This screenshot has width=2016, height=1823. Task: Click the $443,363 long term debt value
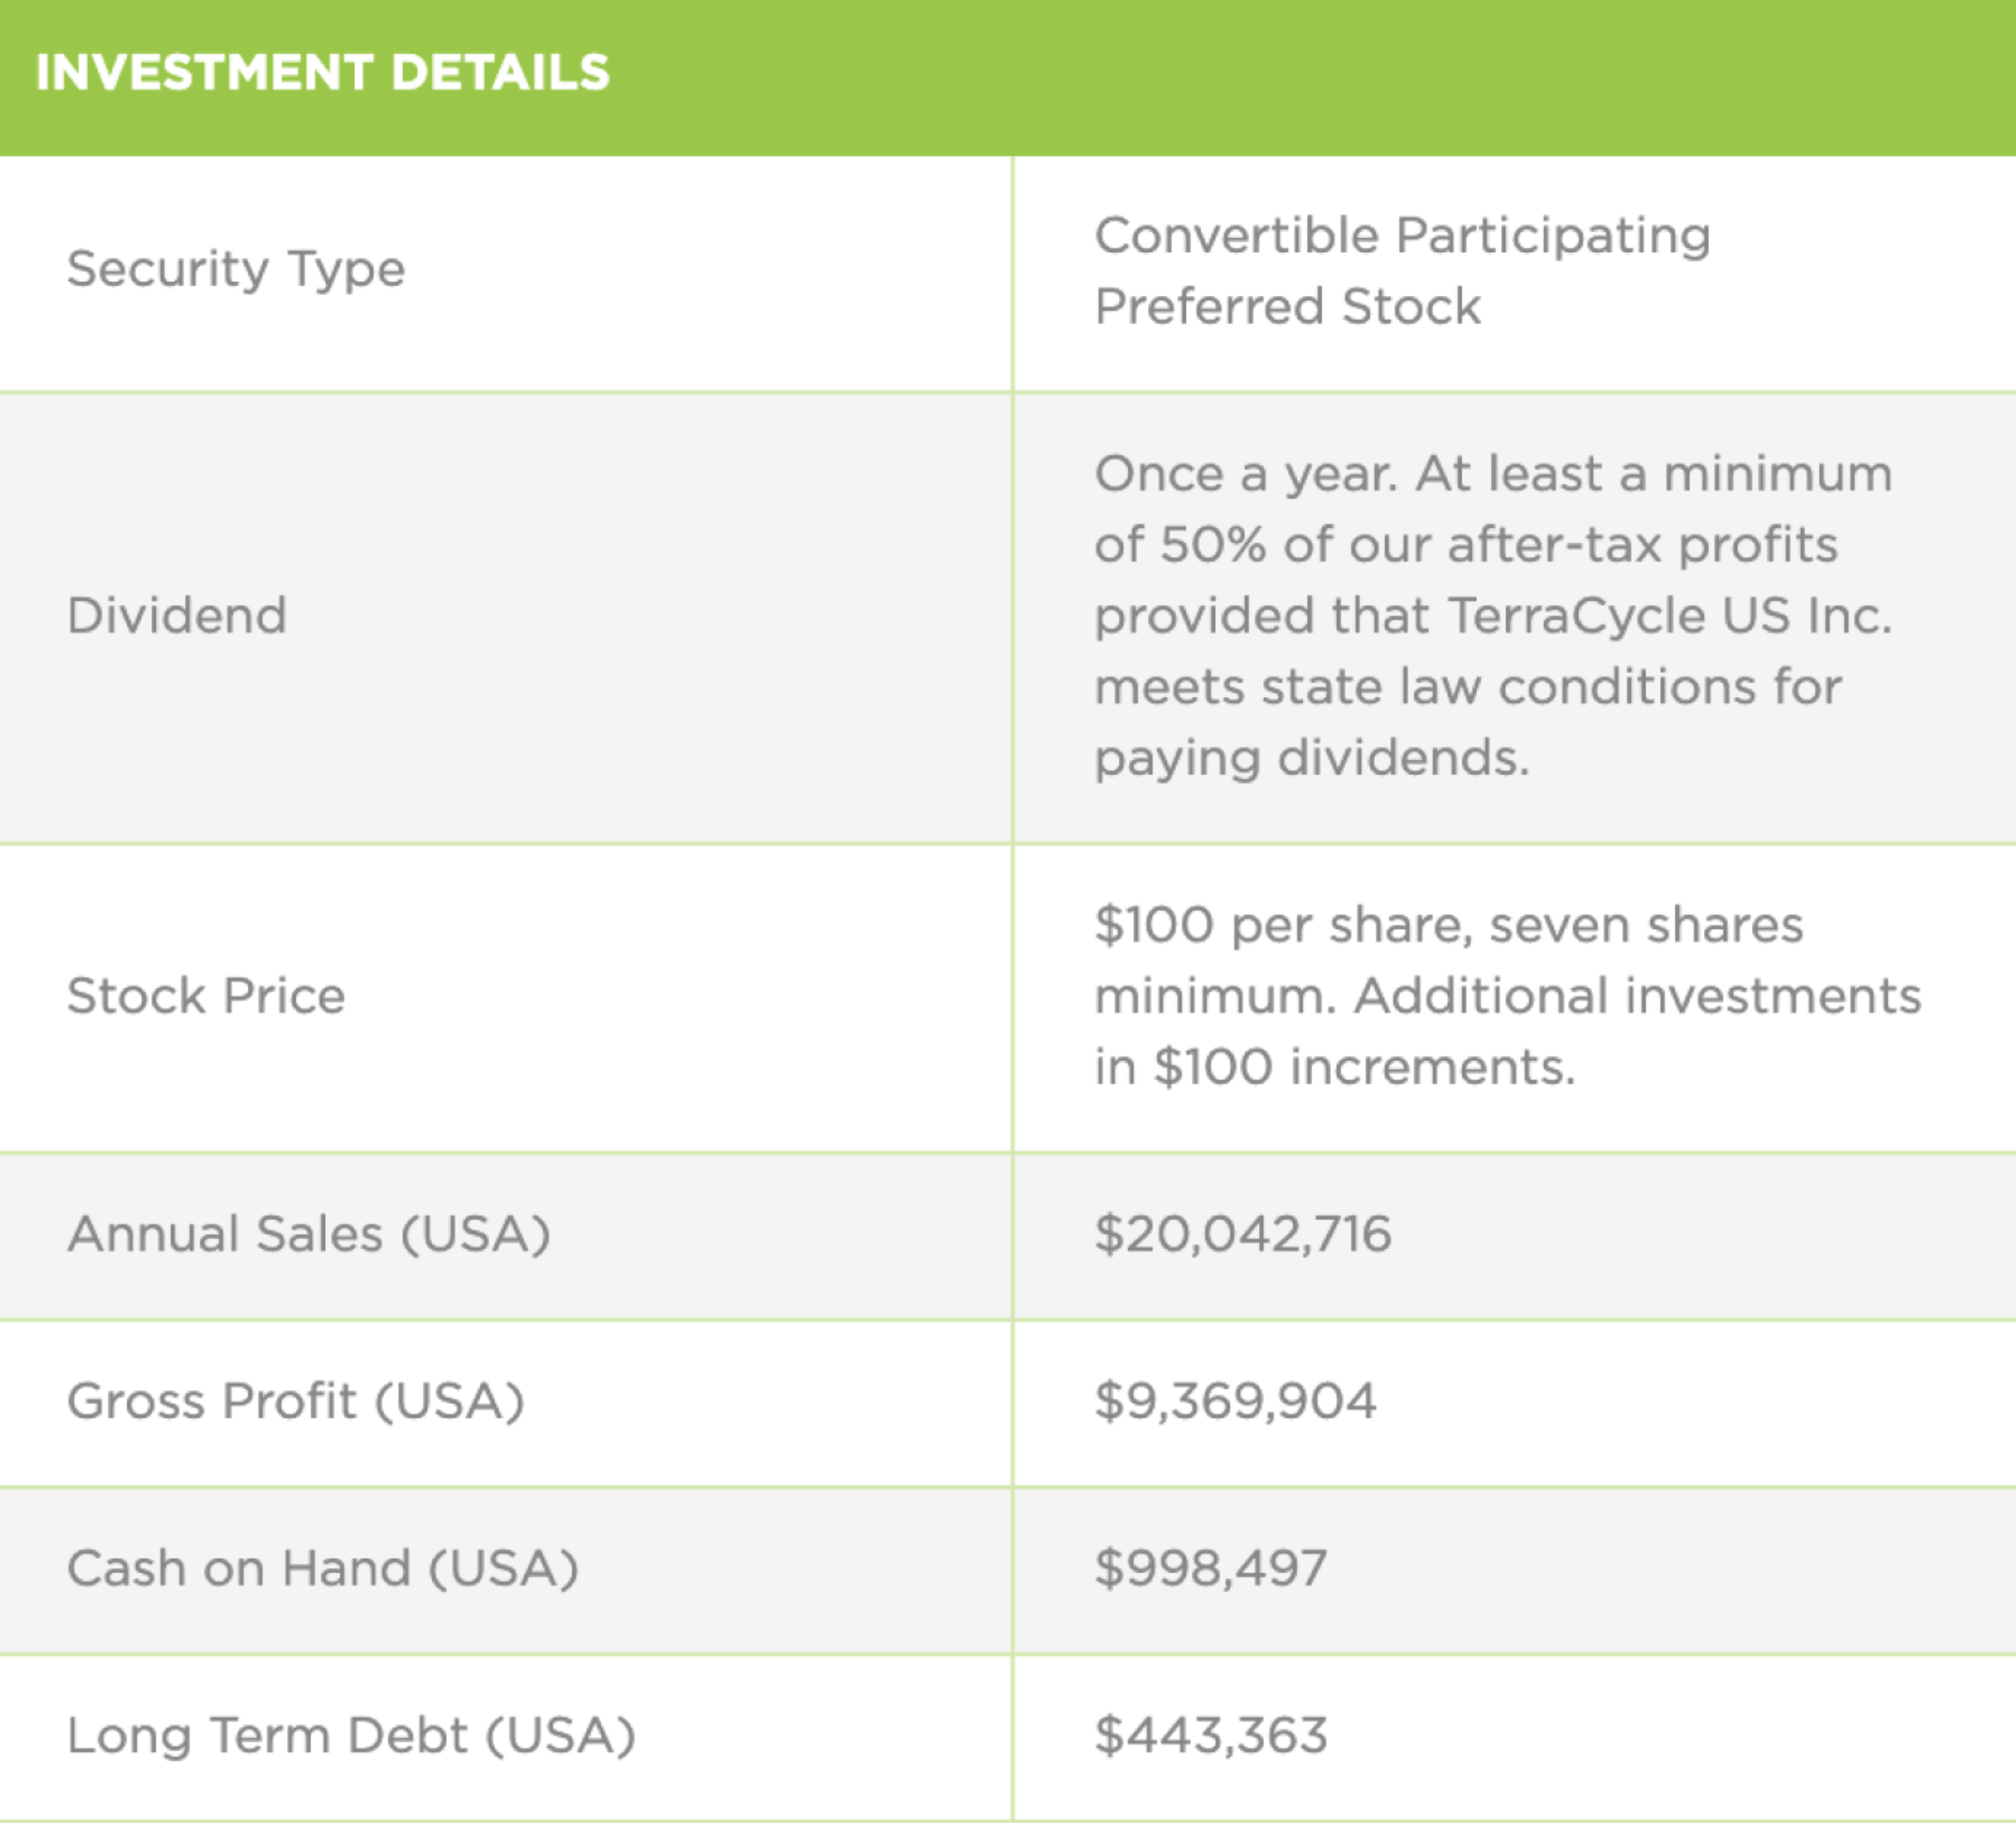(1211, 1735)
